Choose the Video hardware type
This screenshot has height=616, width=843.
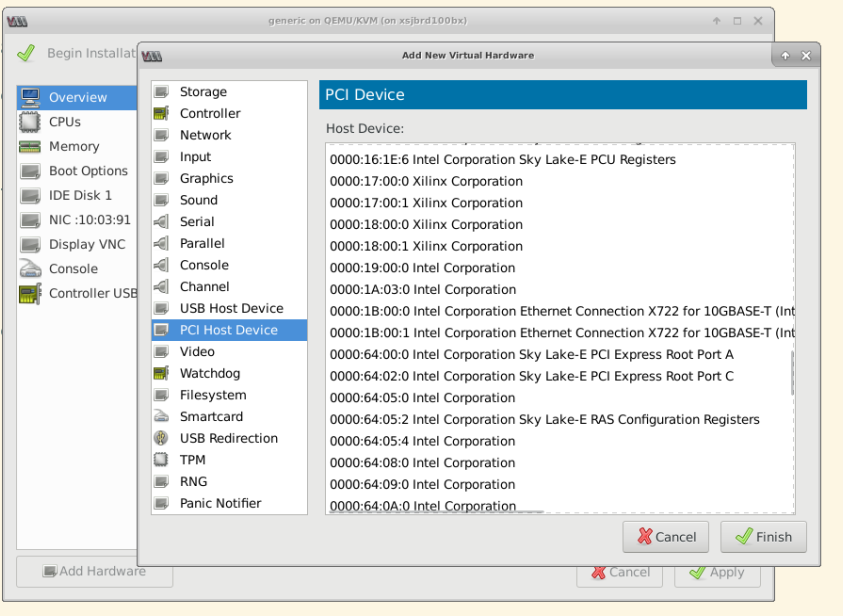(x=197, y=352)
